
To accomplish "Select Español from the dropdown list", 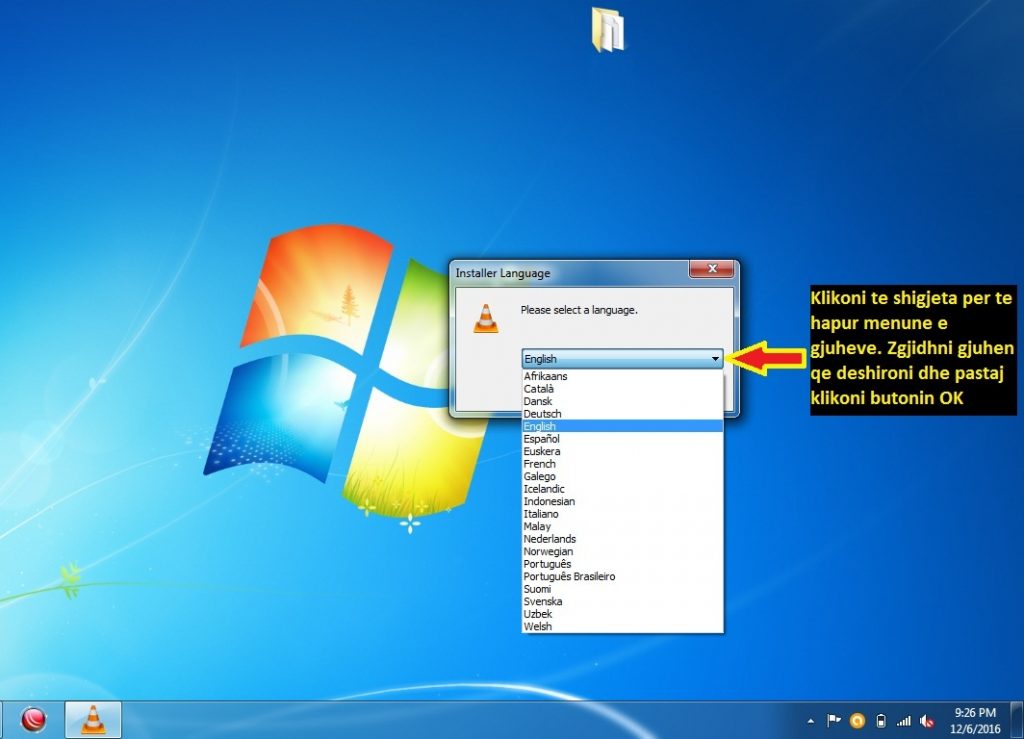I will click(542, 439).
